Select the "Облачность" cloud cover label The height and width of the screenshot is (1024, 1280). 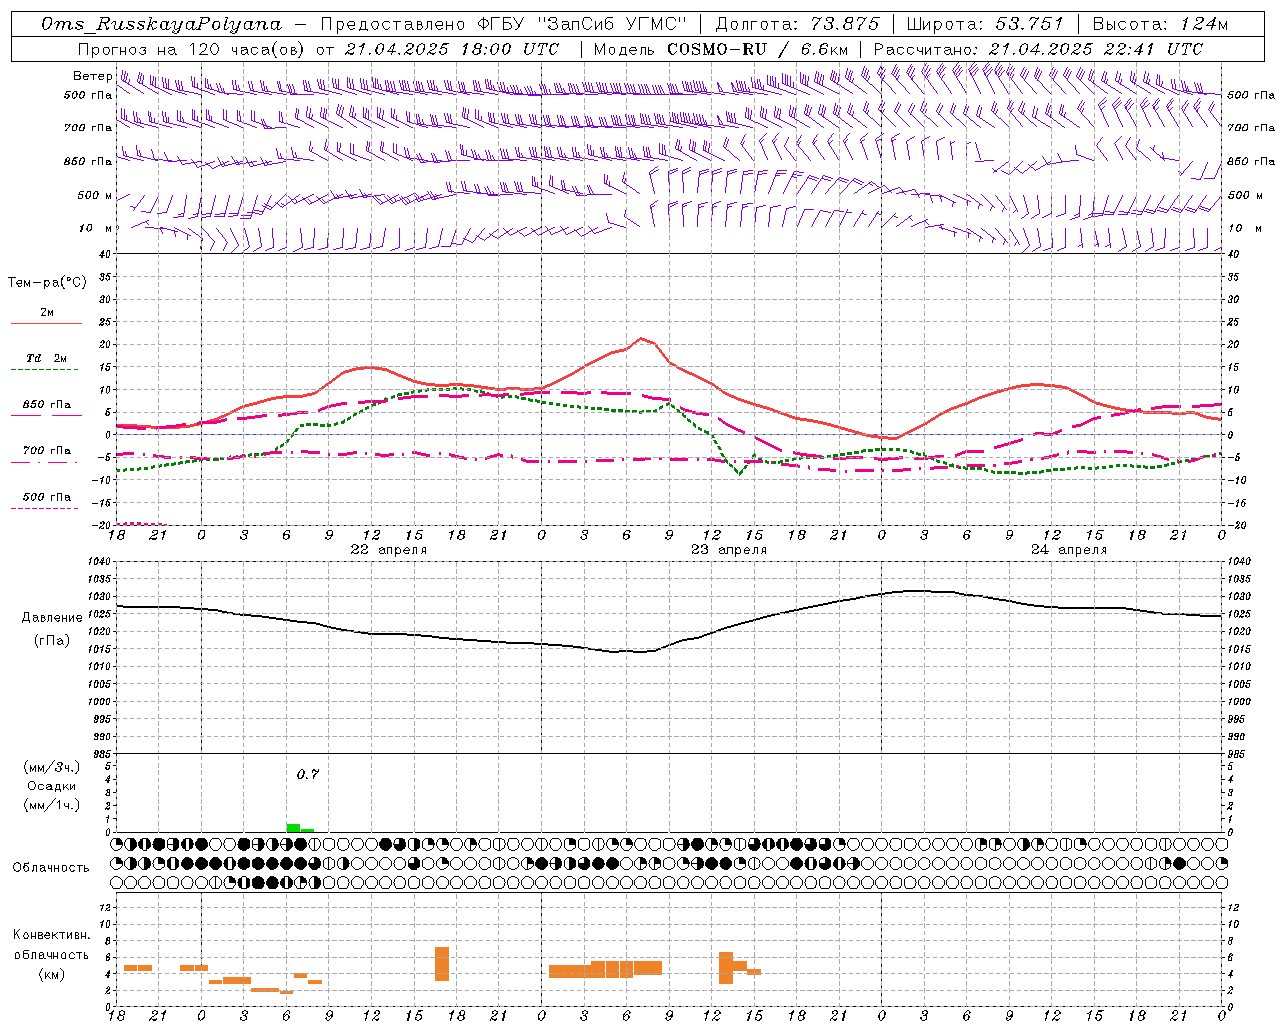51,867
